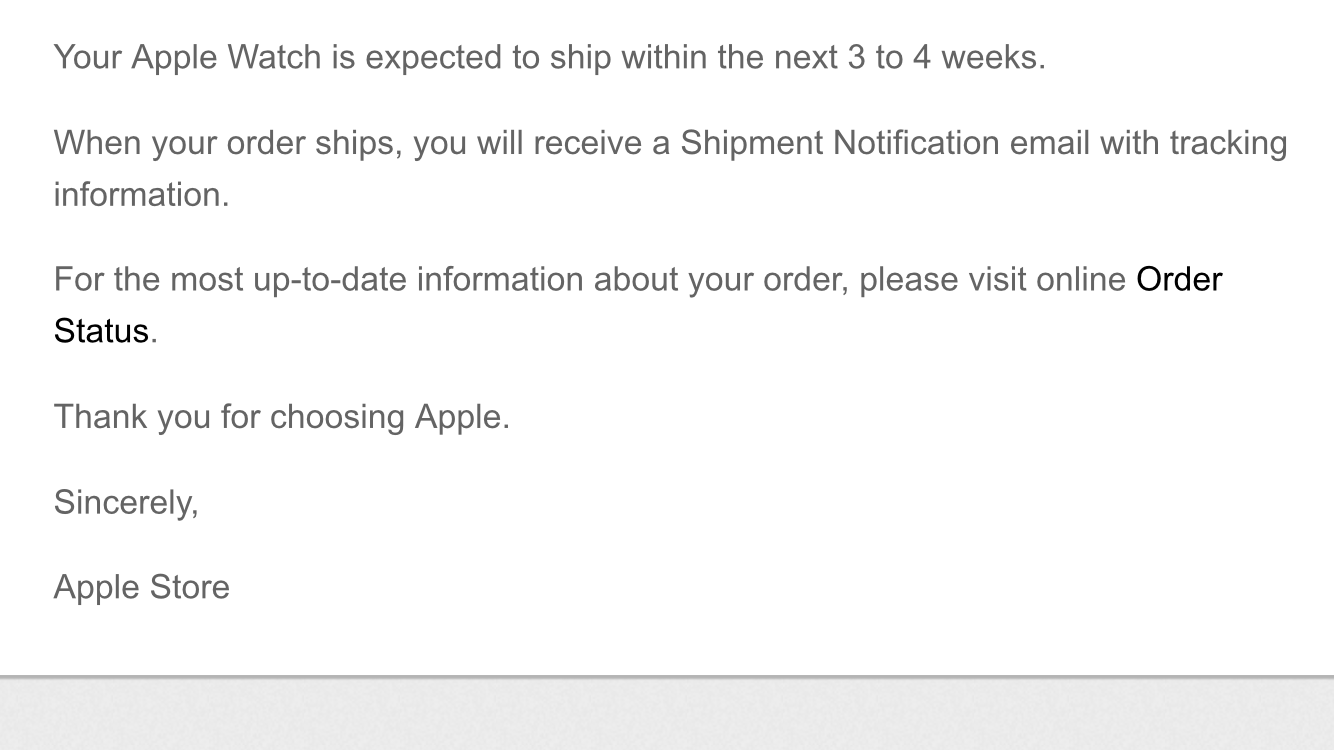Click 'When your order ships' text
Viewport: 1334px width, 750px height.
click(227, 143)
